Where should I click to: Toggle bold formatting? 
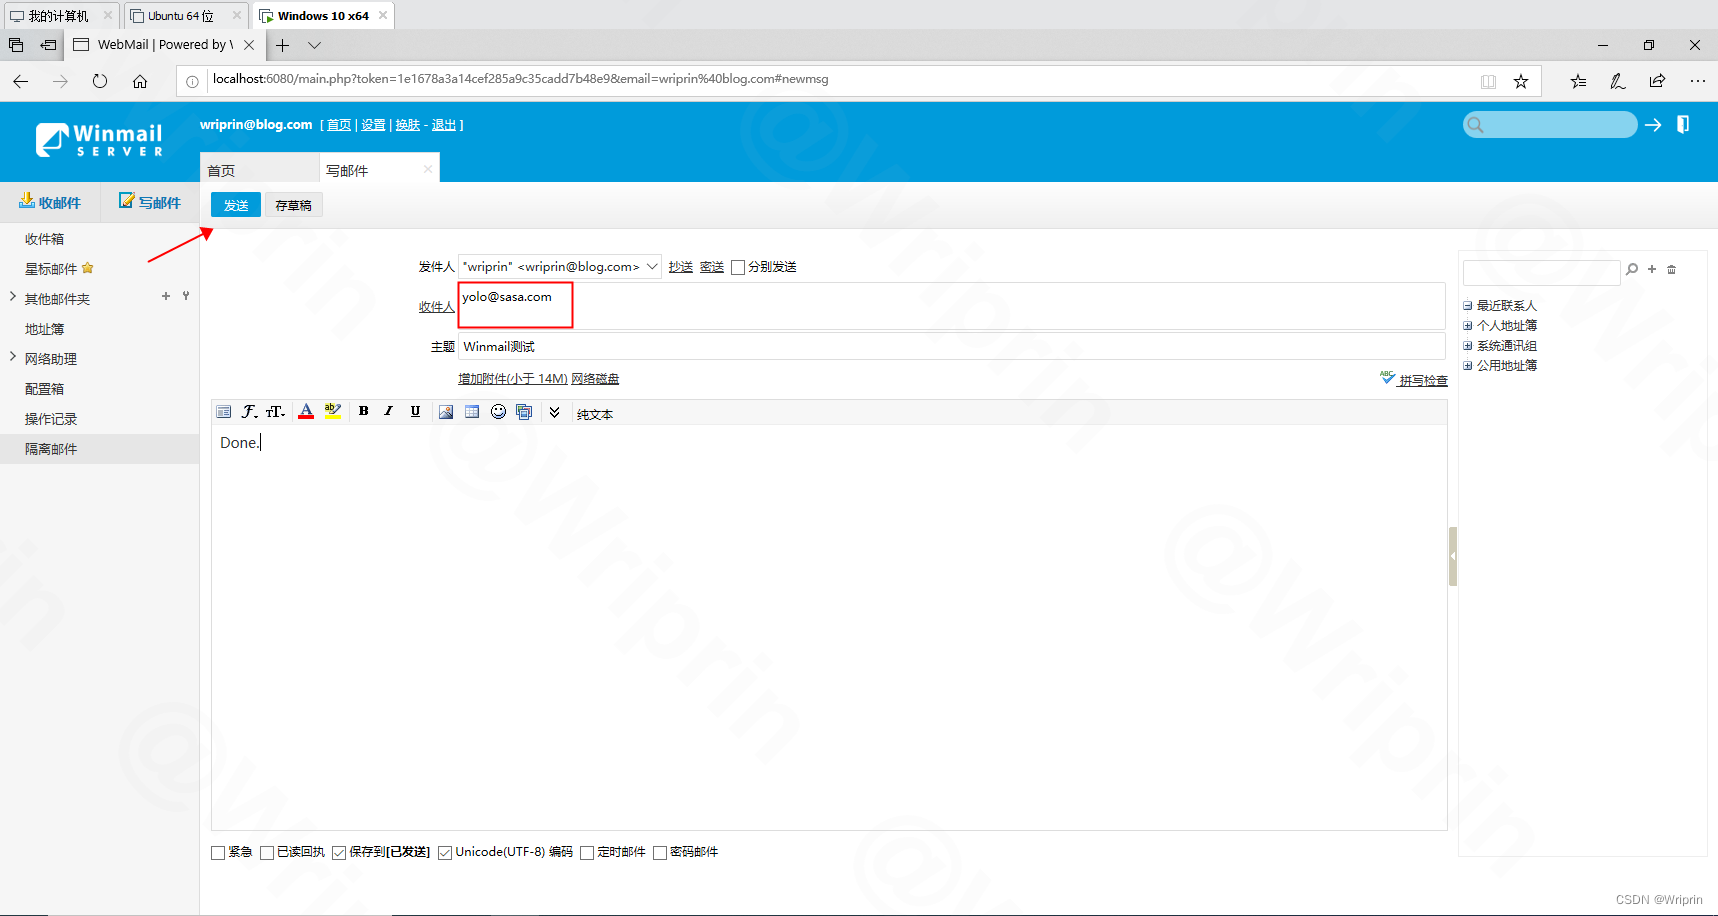point(364,411)
